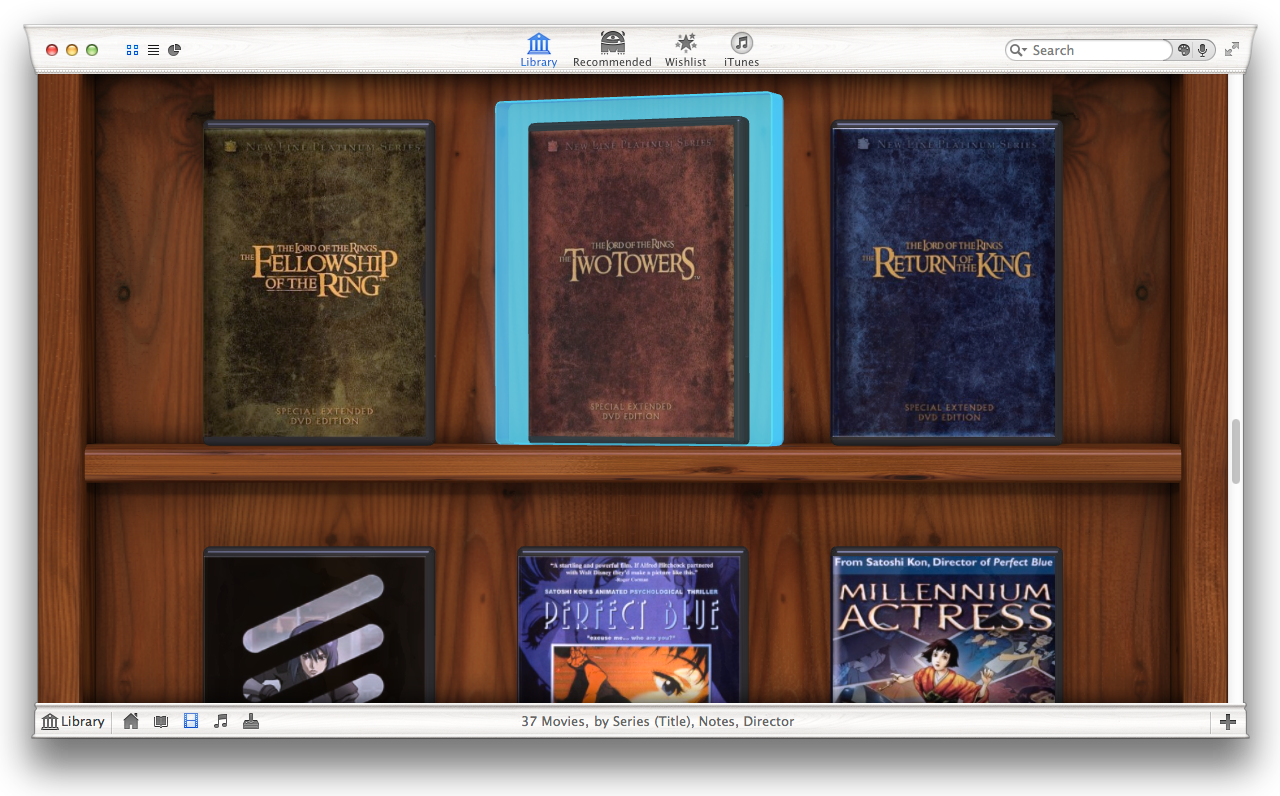Select the Millennium Actress DVD cover
The image size is (1280, 796).
(947, 625)
